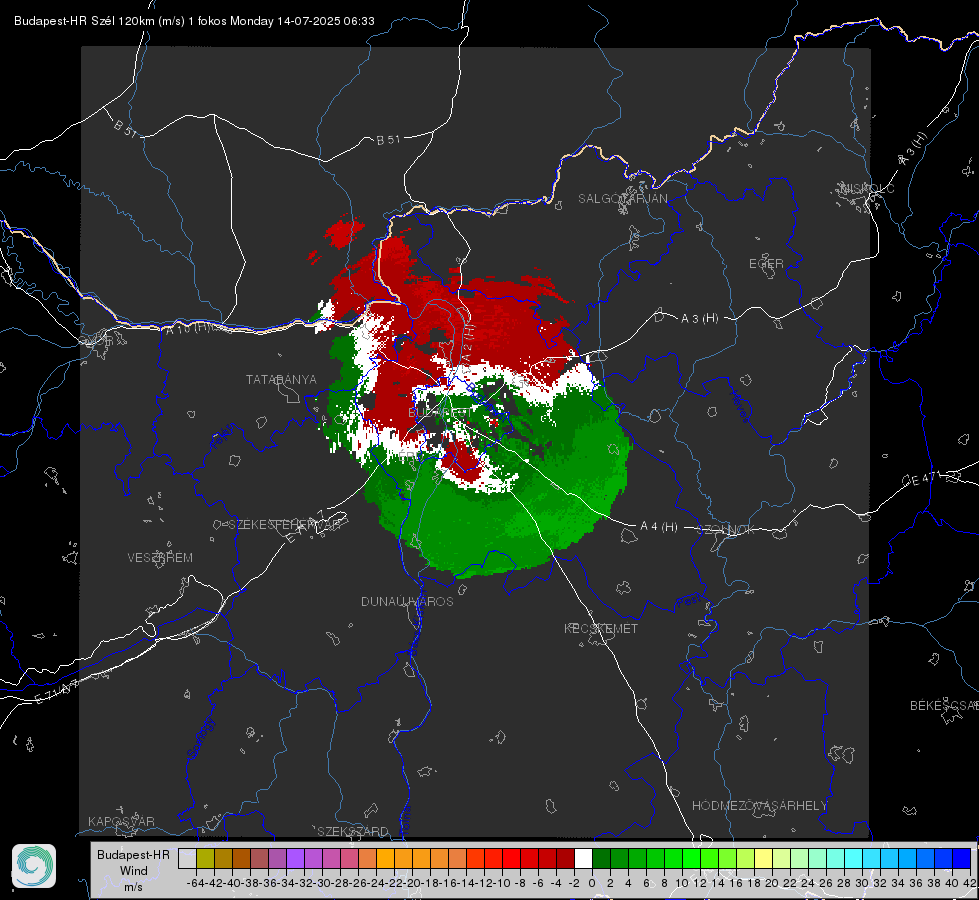Image resolution: width=979 pixels, height=900 pixels.
Task: Select the deep blue swatch ending at 42
Action: [962, 859]
